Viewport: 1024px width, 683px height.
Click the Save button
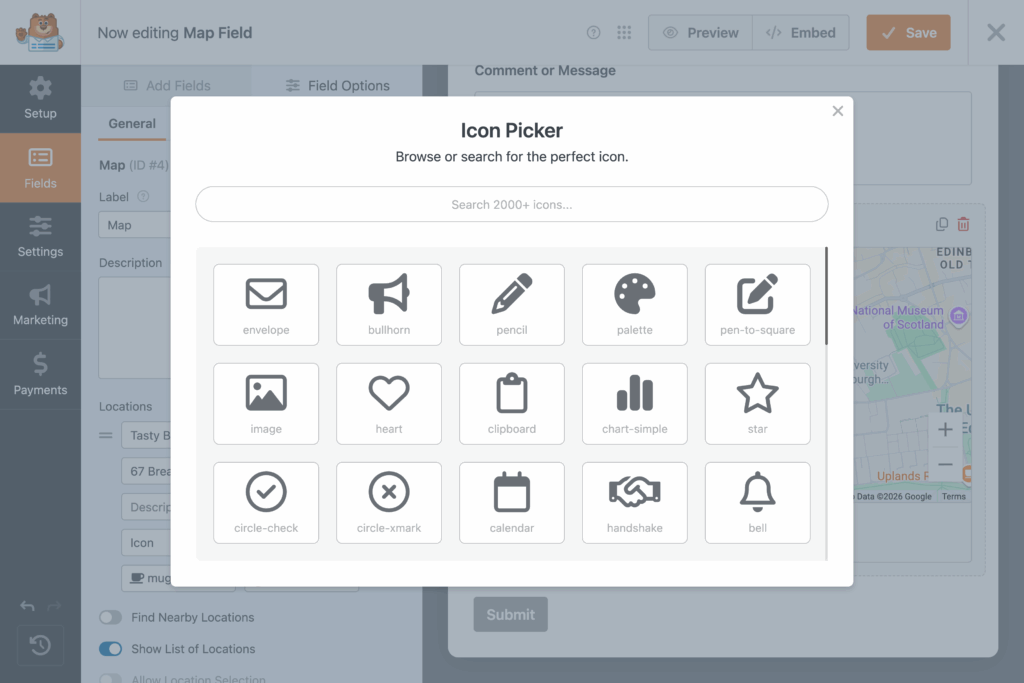(908, 33)
